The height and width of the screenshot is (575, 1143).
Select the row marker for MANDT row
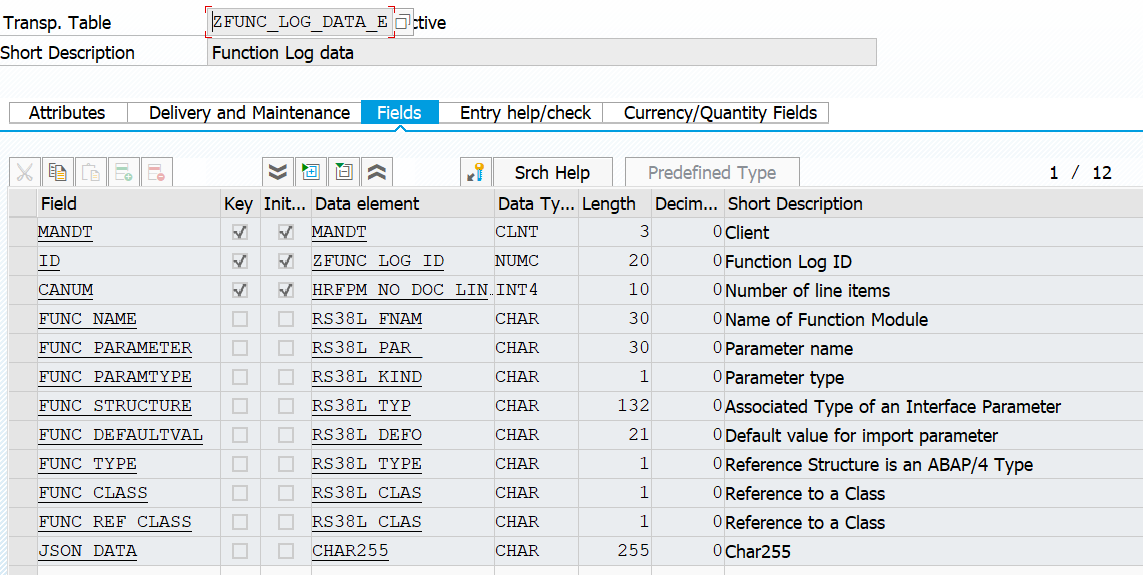click(x=23, y=232)
